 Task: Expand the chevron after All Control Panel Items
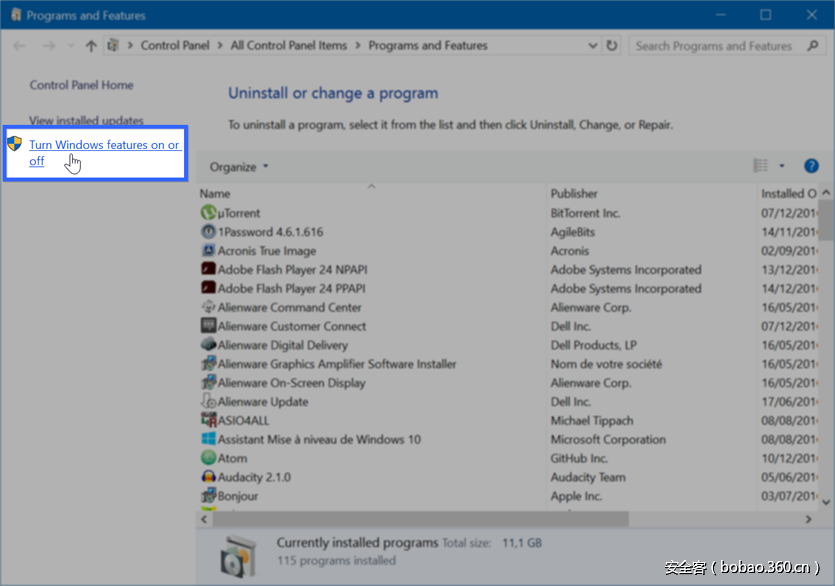[358, 46]
